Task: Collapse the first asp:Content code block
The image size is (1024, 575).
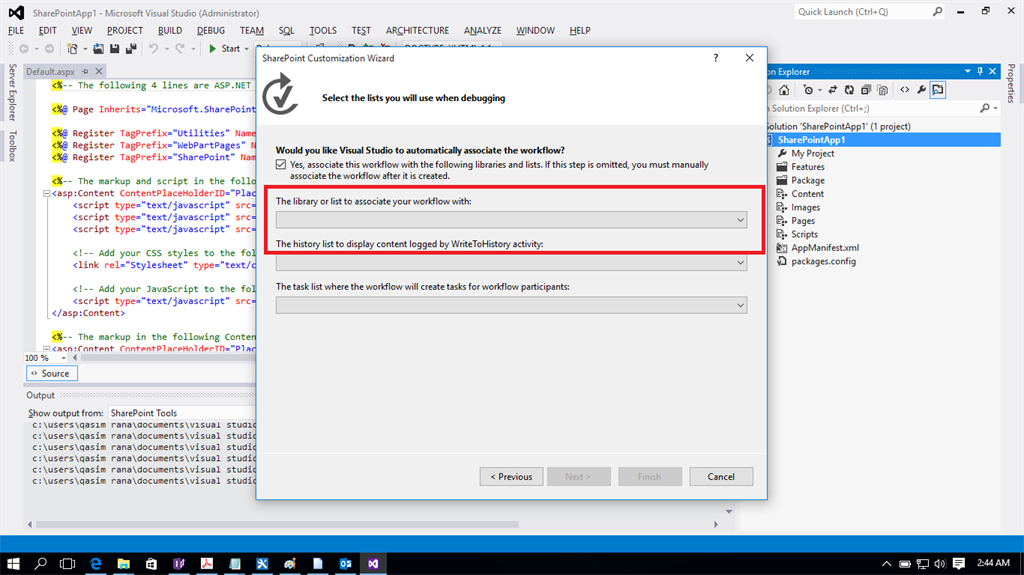Action: click(x=46, y=193)
